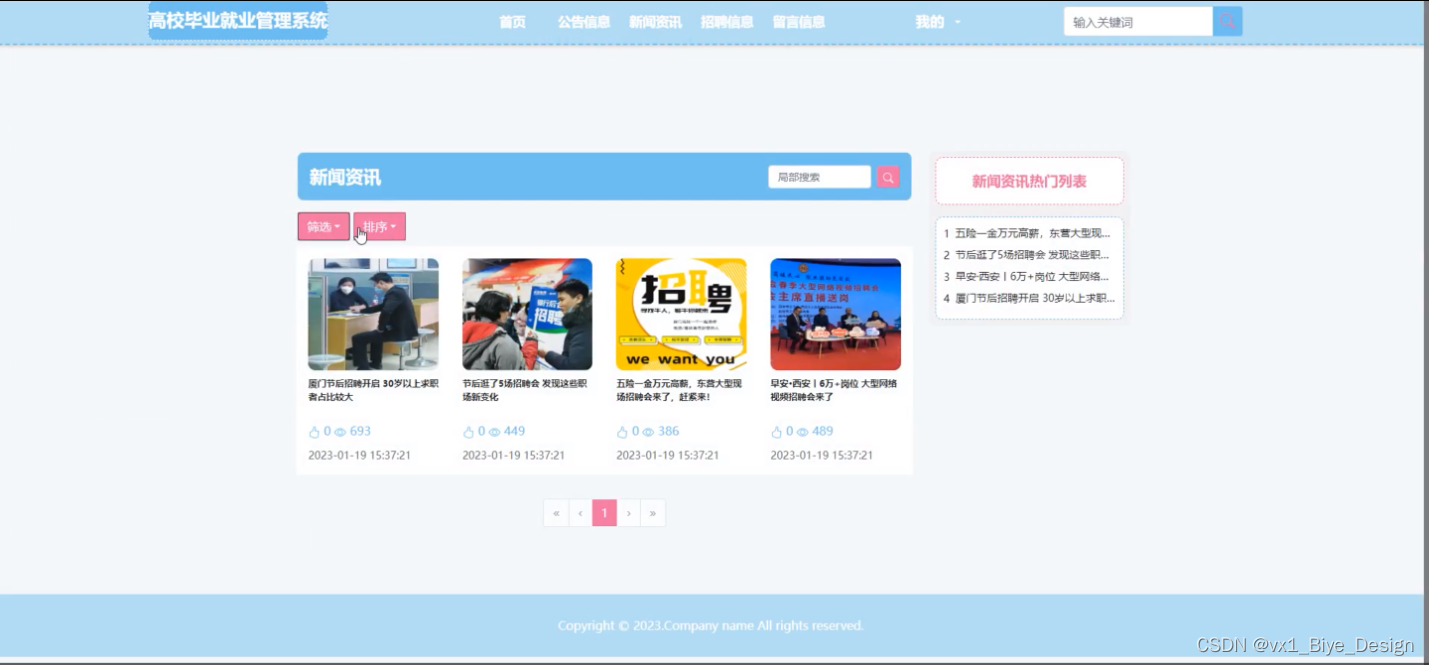Click the top search magnifier icon
The height and width of the screenshot is (665, 1429).
pyautogui.click(x=1227, y=21)
